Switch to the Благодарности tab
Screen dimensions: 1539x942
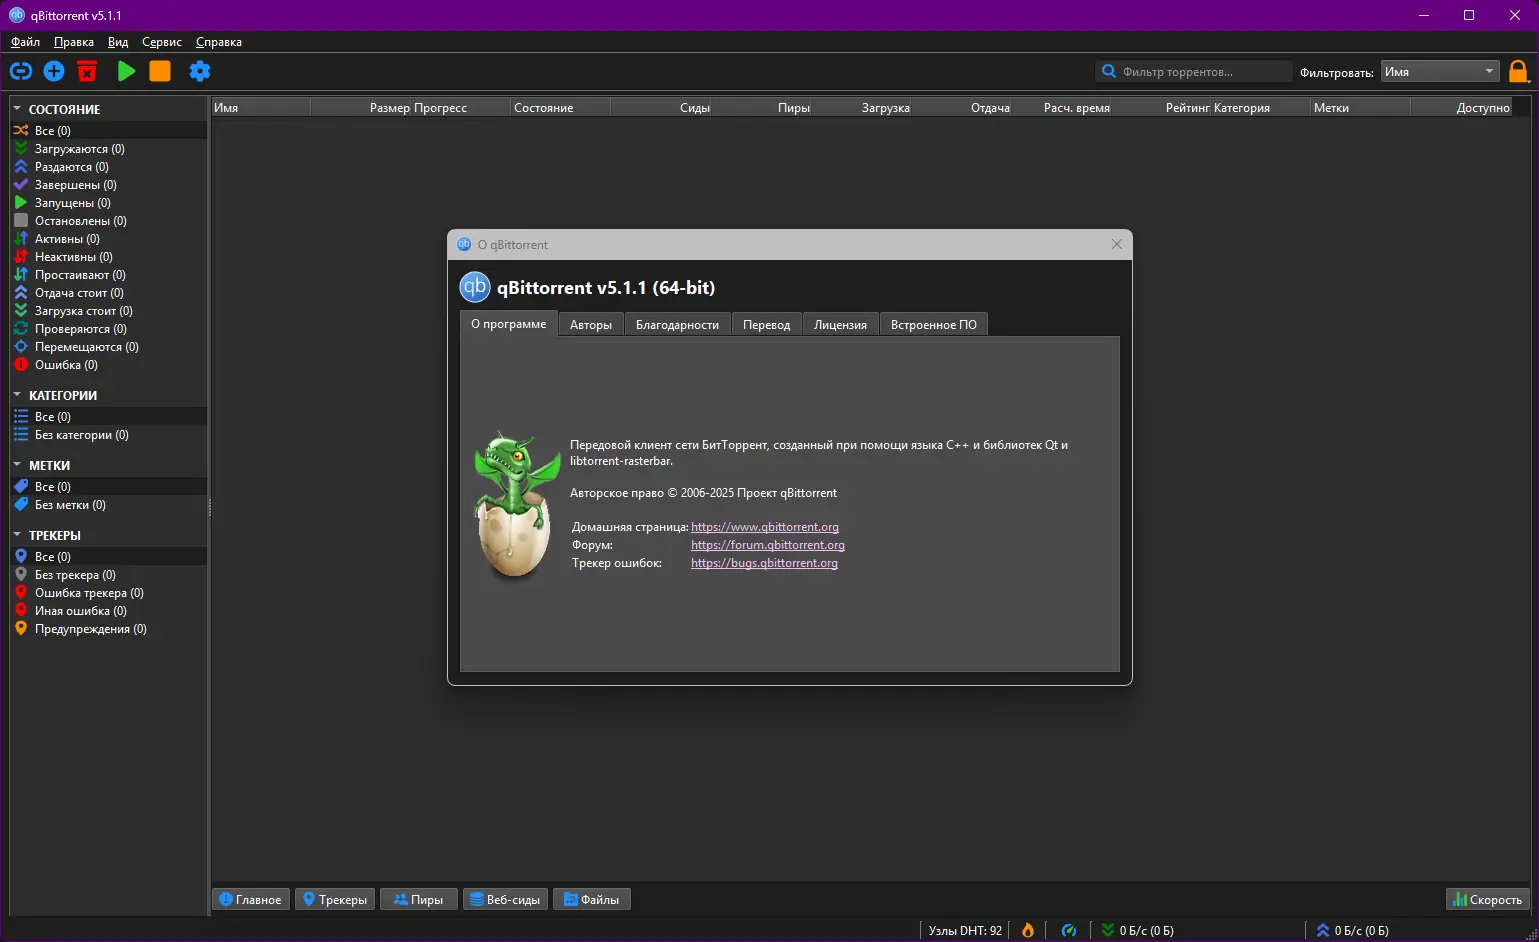click(x=677, y=325)
